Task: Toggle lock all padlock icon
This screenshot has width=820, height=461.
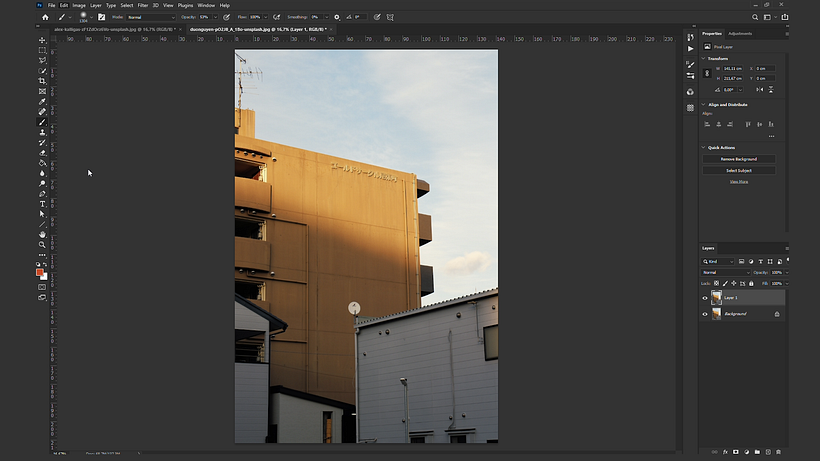Action: click(x=751, y=283)
